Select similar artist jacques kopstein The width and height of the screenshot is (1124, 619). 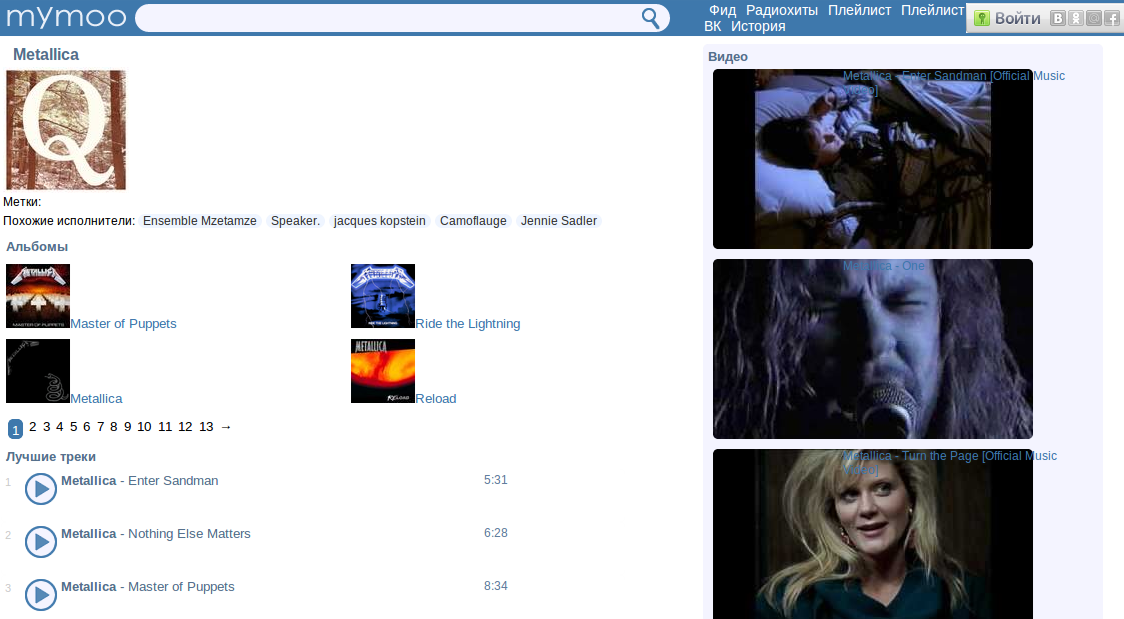379,221
